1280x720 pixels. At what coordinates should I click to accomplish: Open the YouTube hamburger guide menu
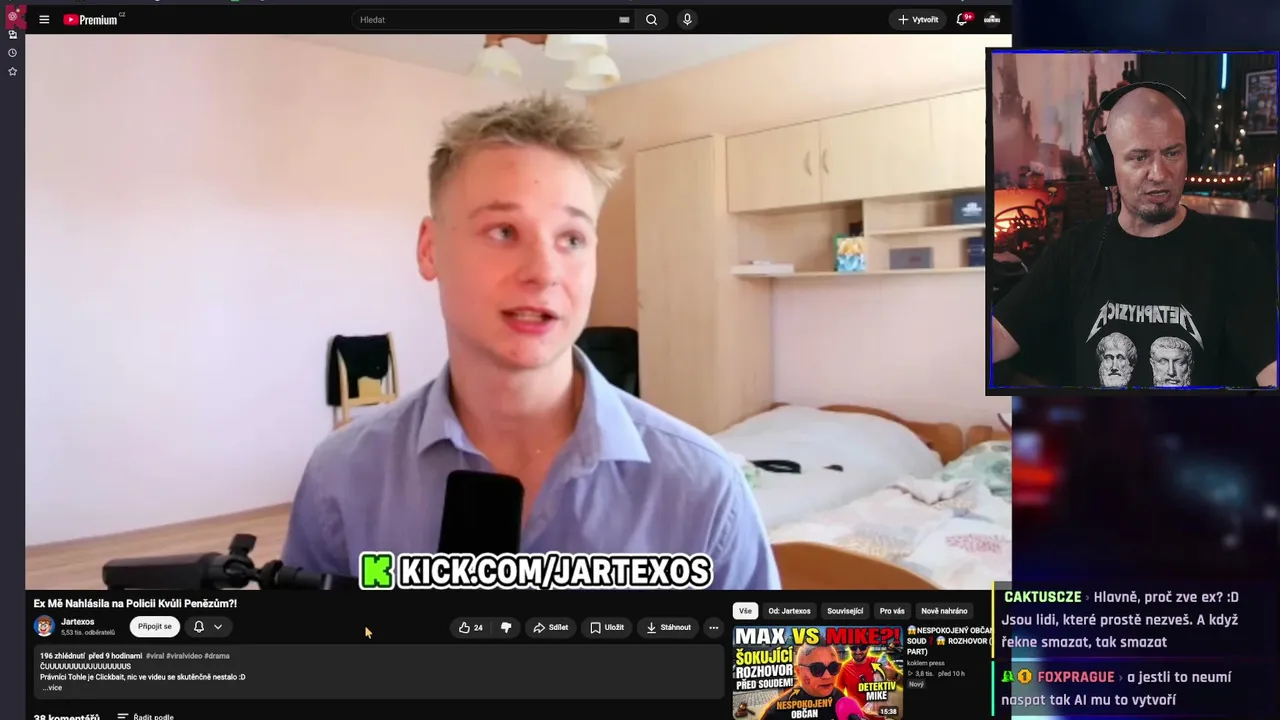pos(44,19)
